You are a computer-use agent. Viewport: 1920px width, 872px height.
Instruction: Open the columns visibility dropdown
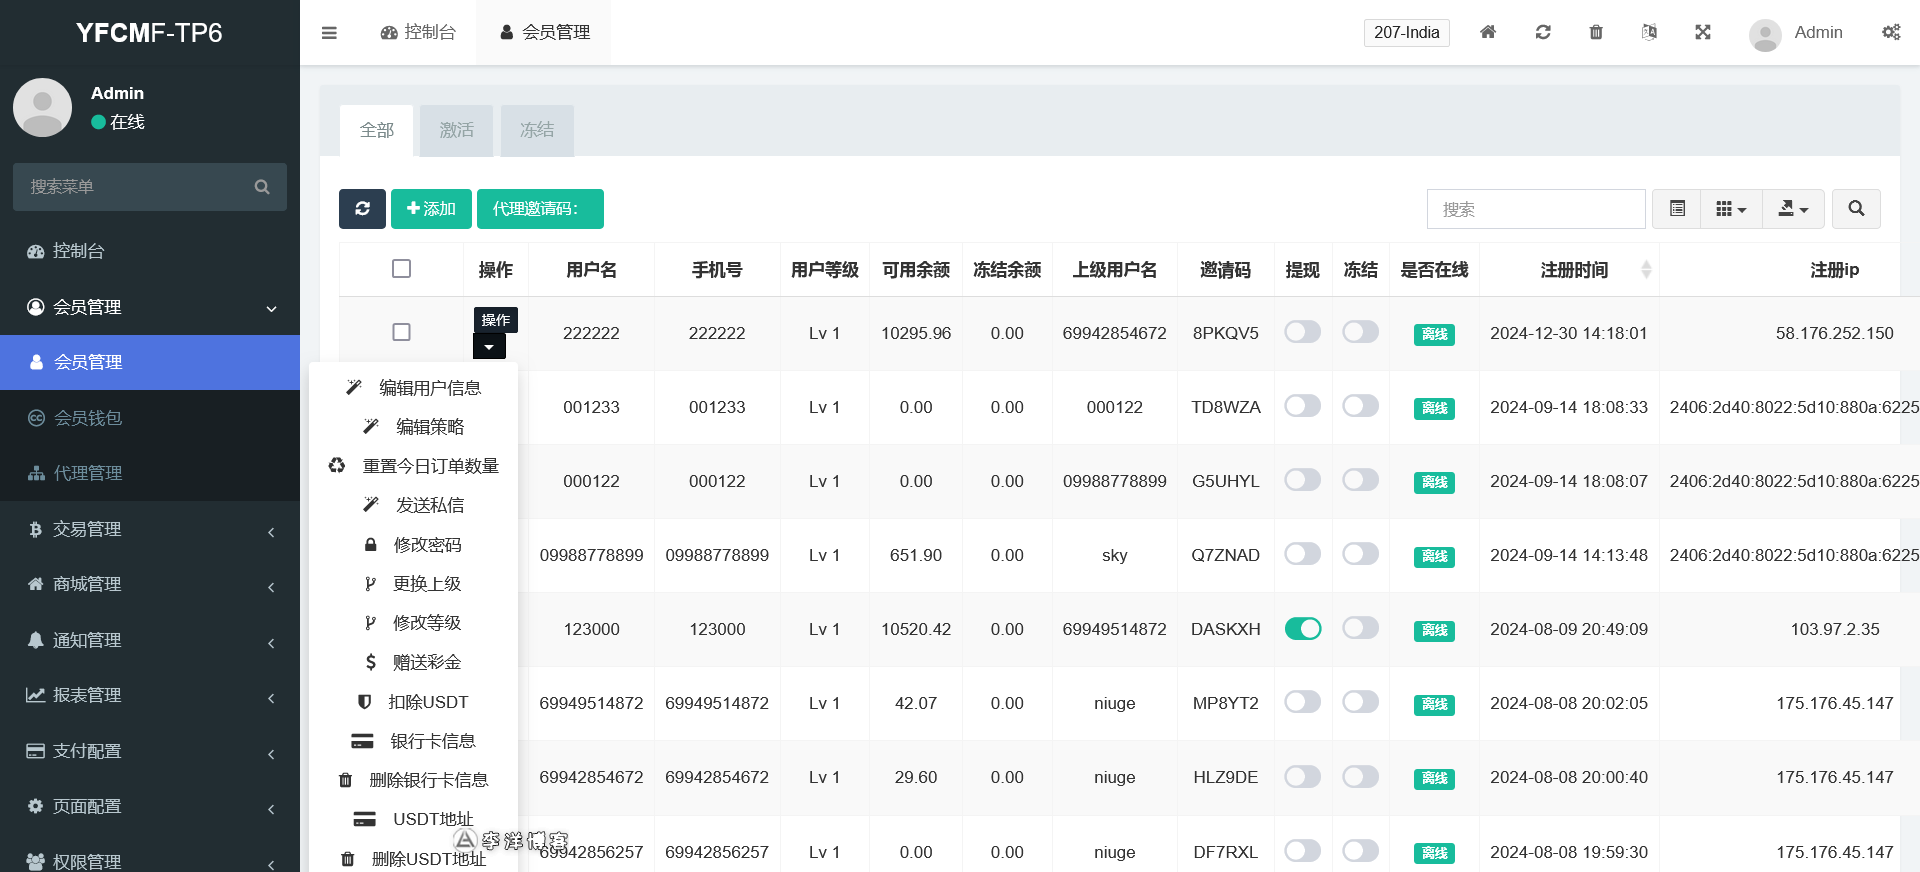pos(1731,209)
